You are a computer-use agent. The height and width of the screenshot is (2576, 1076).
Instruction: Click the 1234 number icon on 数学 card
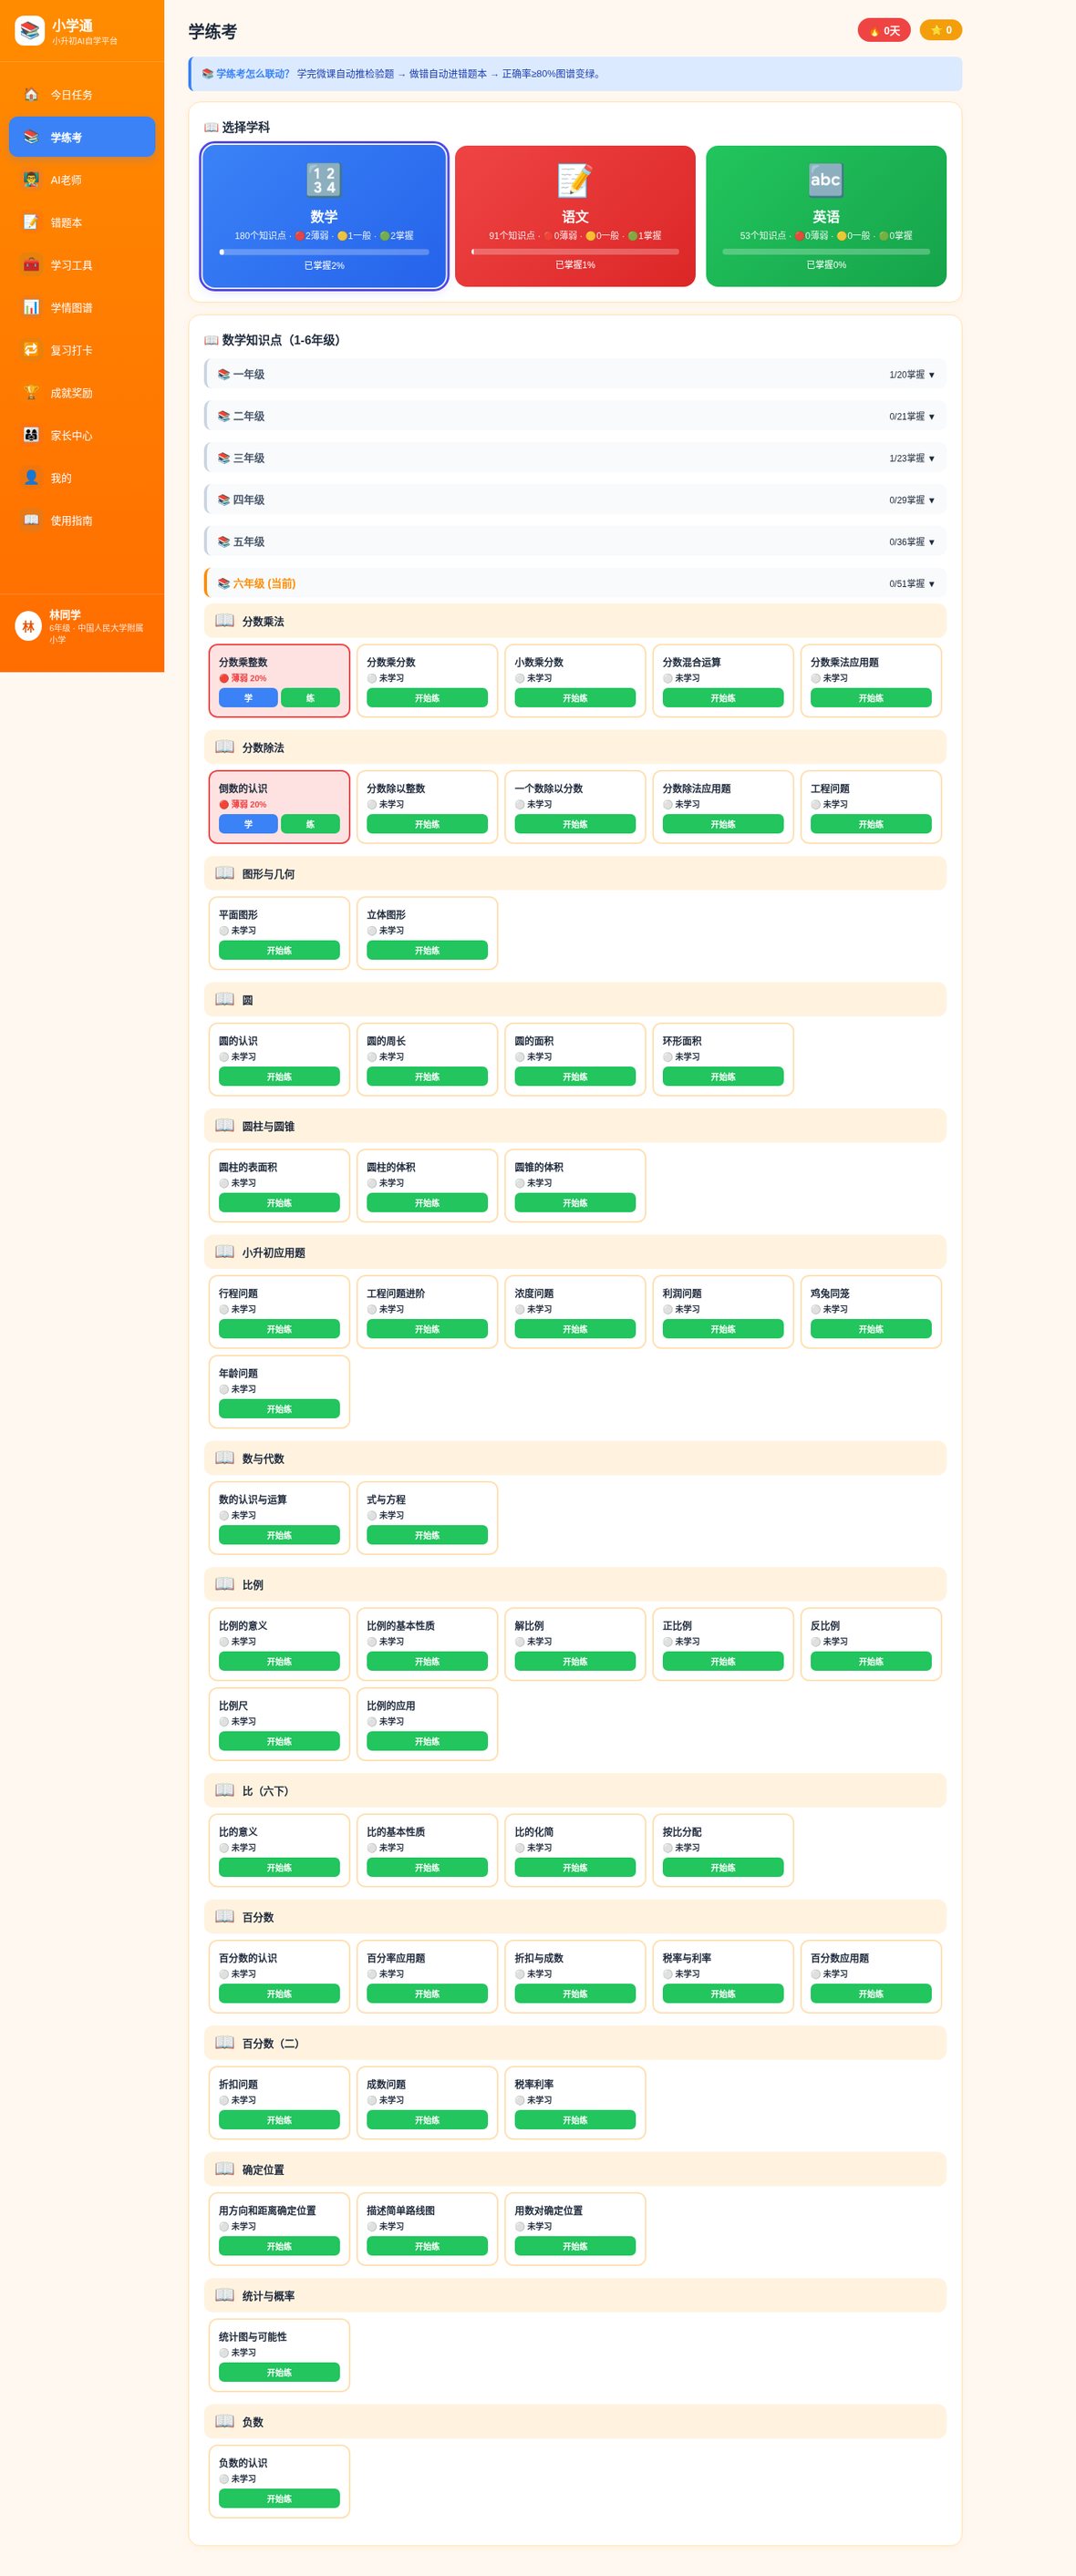click(x=324, y=180)
